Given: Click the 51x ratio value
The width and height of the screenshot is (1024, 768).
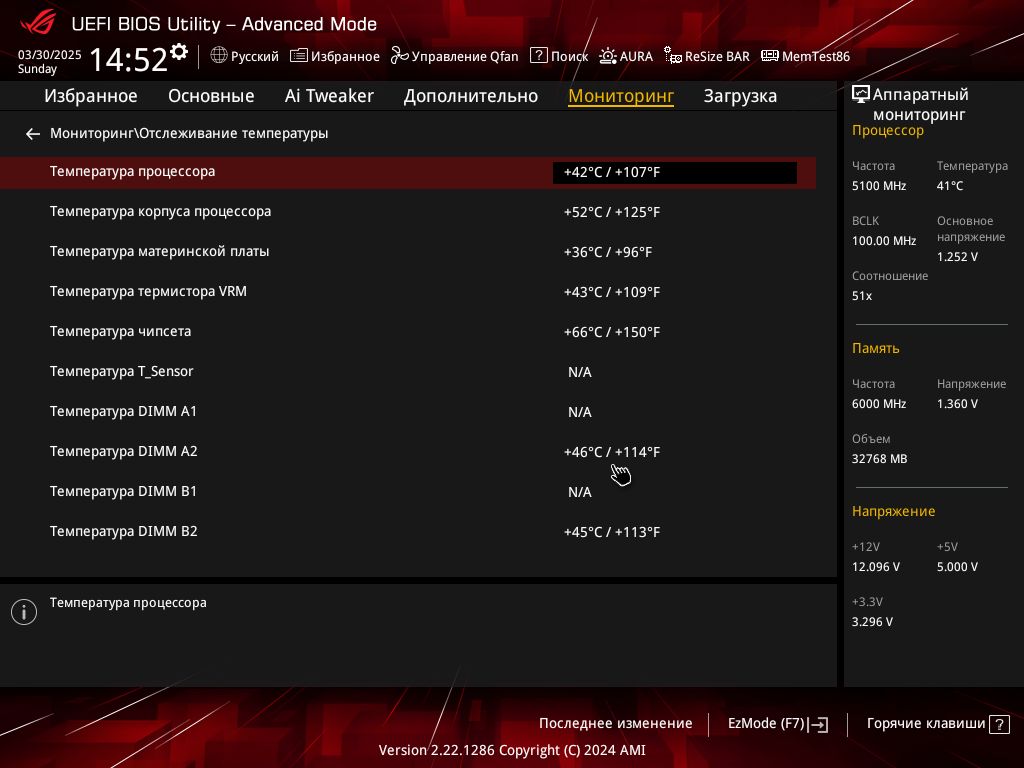Looking at the screenshot, I should click(862, 296).
